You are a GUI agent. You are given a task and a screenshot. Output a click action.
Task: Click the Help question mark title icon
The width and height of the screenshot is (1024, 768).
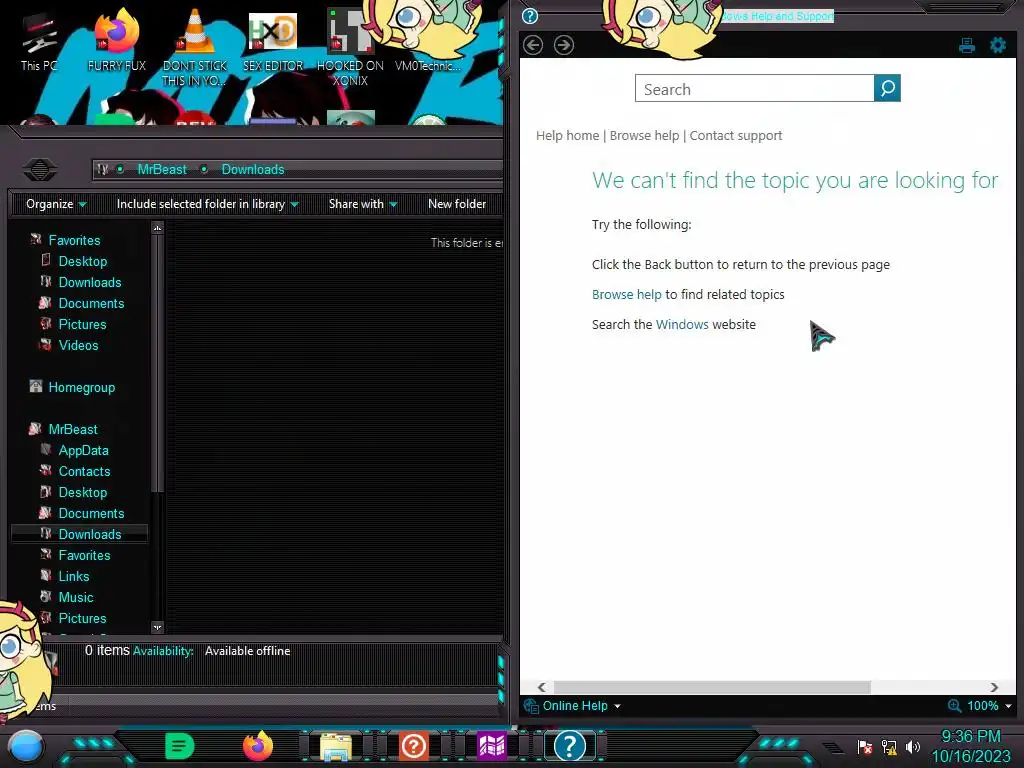[530, 16]
